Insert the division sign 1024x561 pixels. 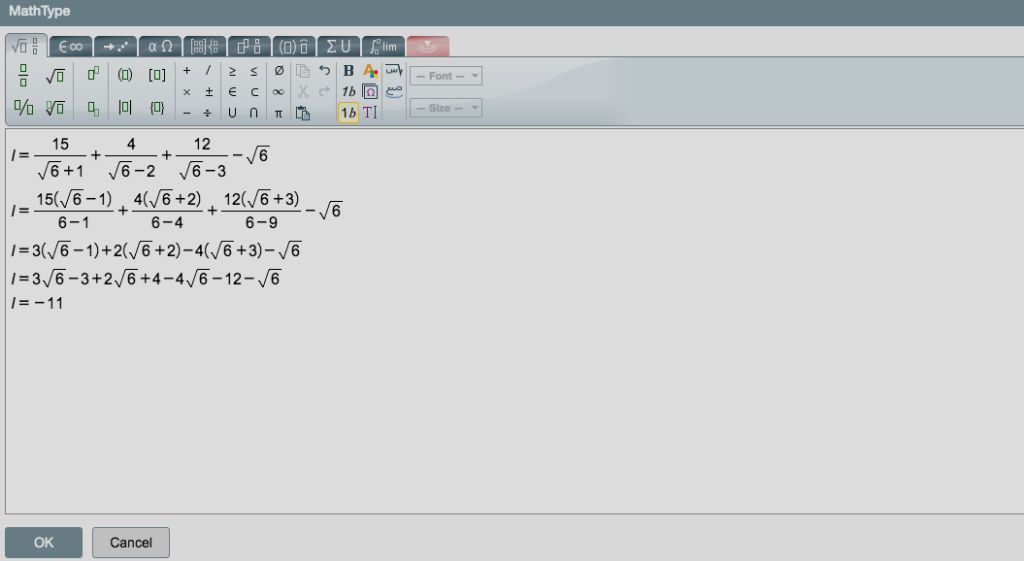[x=208, y=113]
